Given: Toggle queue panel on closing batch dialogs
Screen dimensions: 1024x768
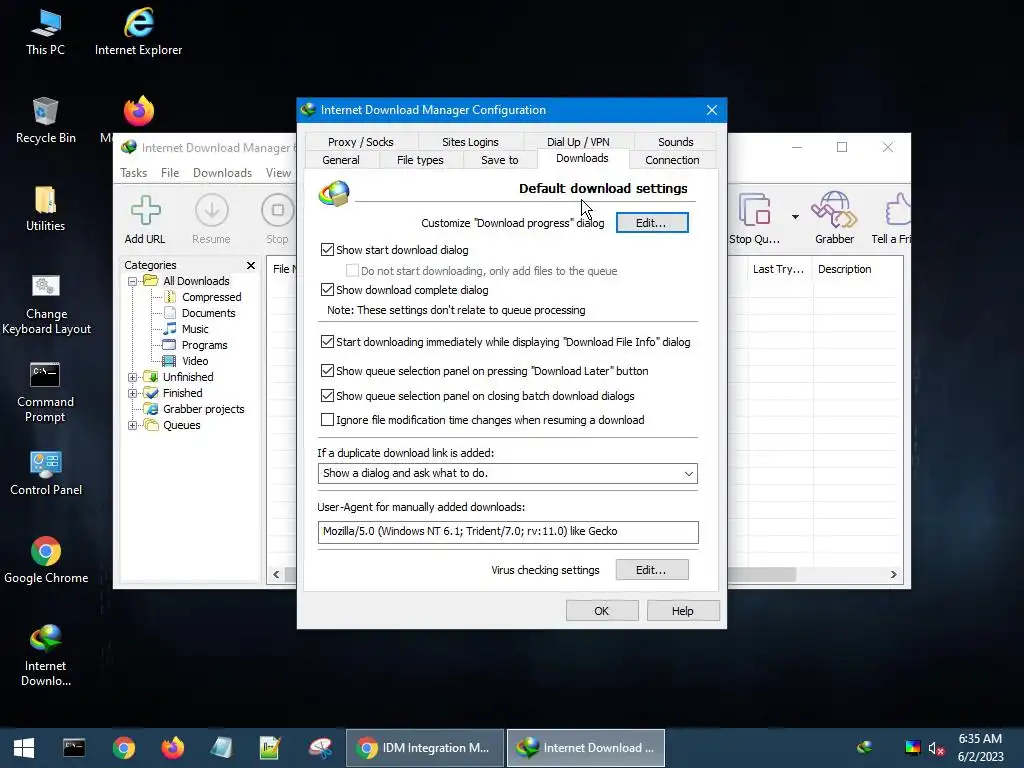Looking at the screenshot, I should coord(327,396).
